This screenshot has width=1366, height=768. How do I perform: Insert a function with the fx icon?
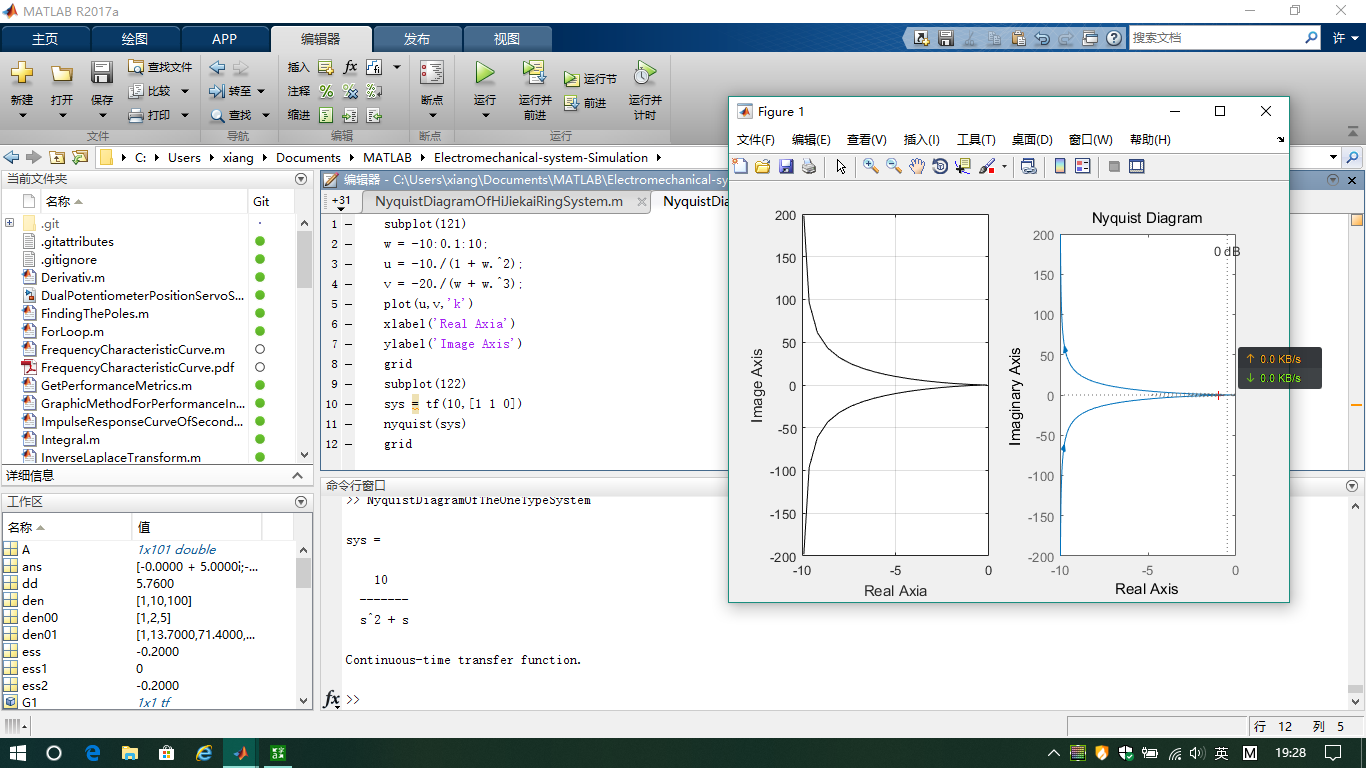350,67
